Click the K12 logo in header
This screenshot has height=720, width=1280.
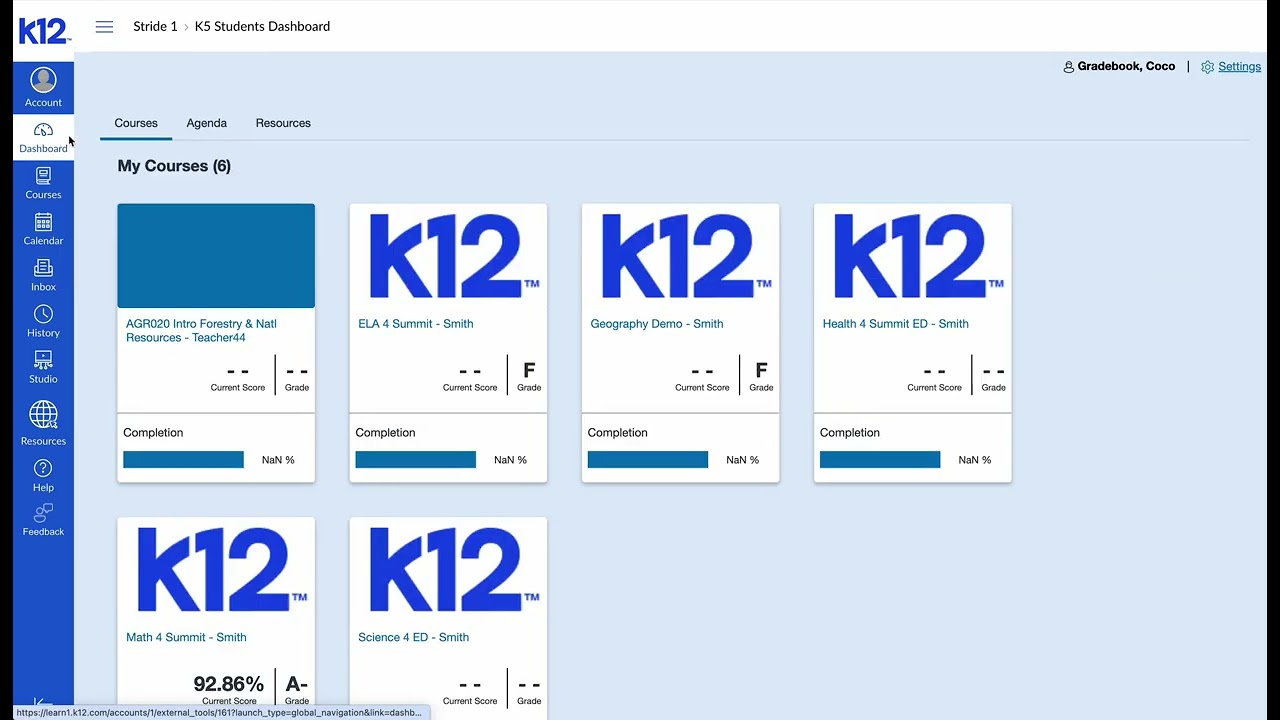[45, 31]
